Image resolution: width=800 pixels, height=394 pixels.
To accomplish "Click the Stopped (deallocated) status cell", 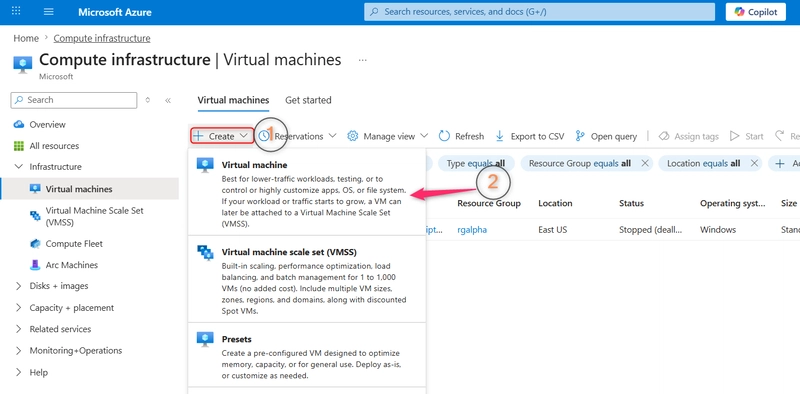I will click(x=651, y=230).
